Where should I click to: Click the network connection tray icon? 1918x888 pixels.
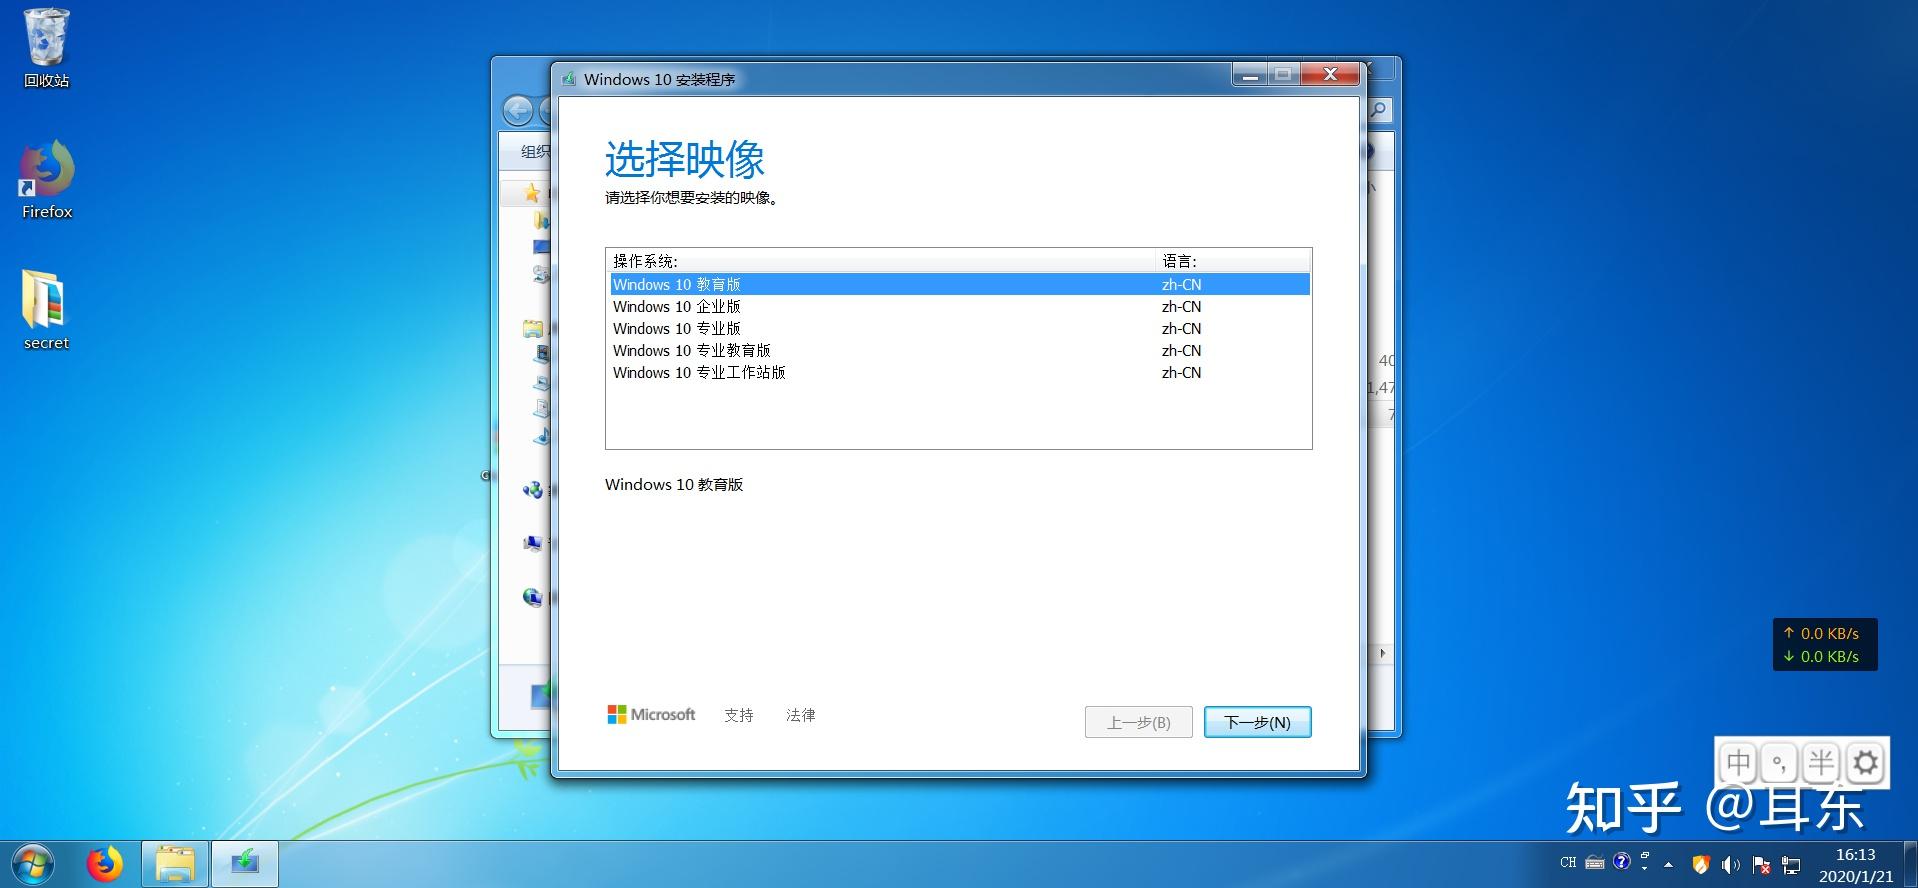click(1791, 864)
